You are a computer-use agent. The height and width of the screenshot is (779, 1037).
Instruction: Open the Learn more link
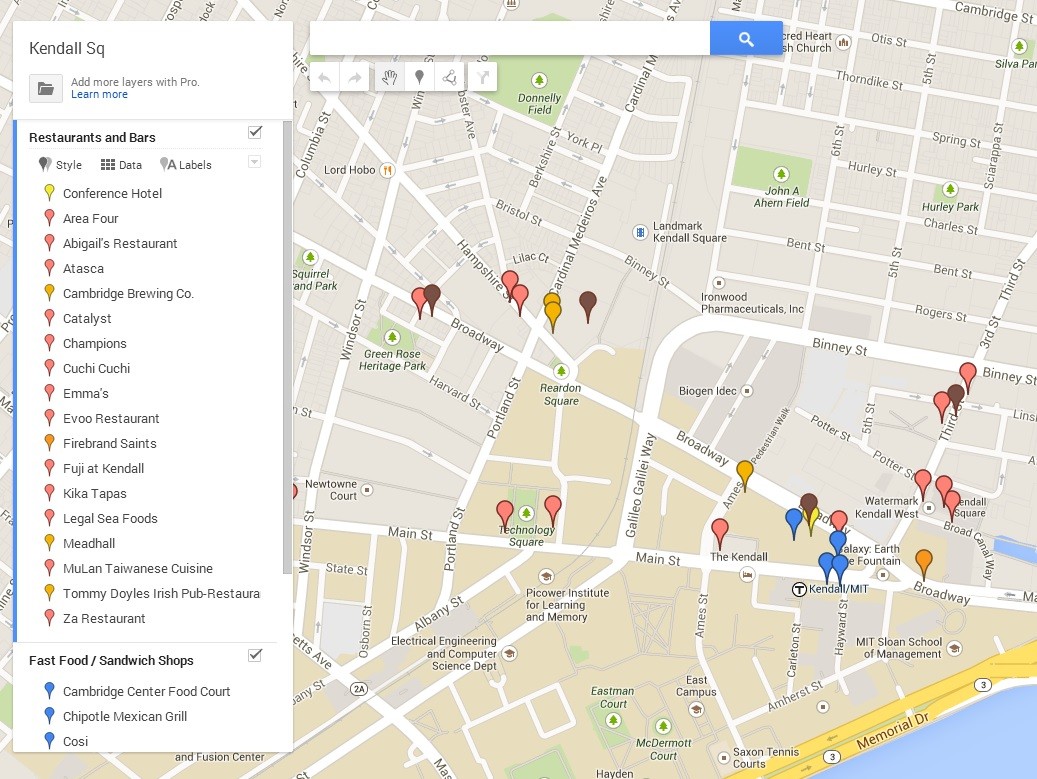coord(99,95)
